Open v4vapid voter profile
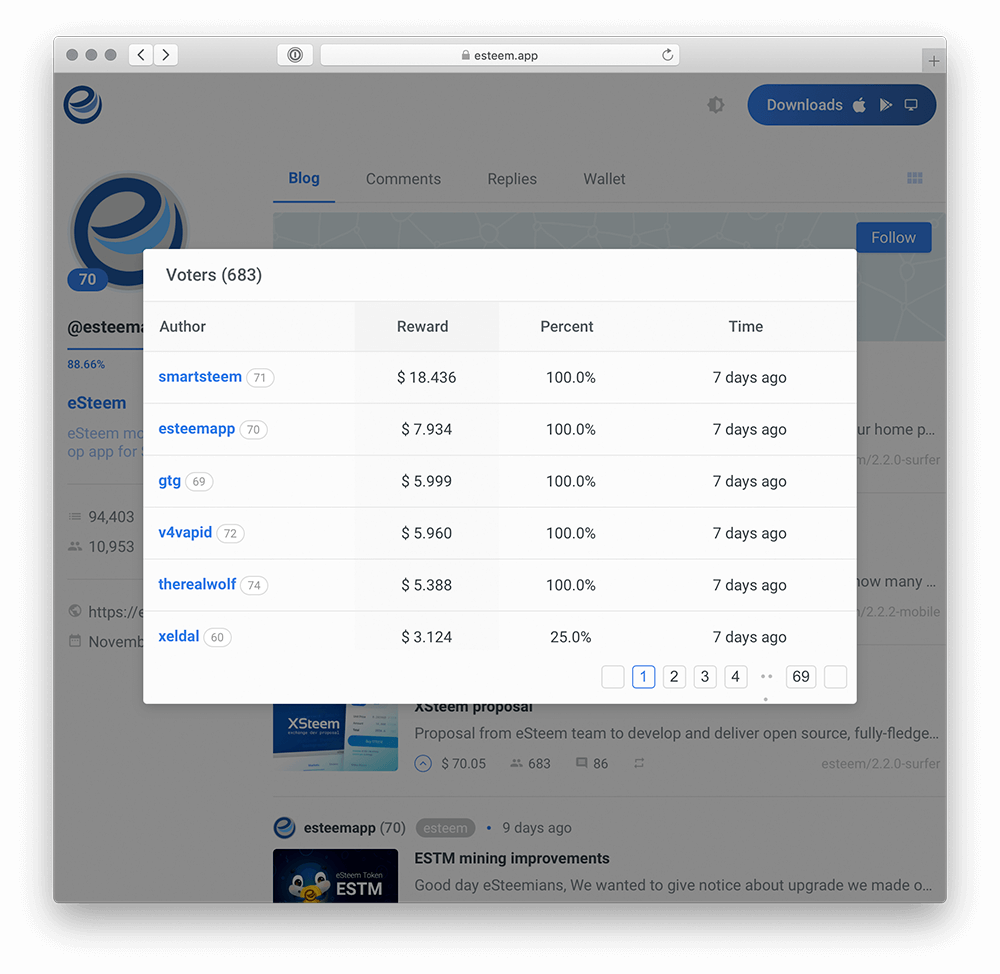 click(x=185, y=533)
